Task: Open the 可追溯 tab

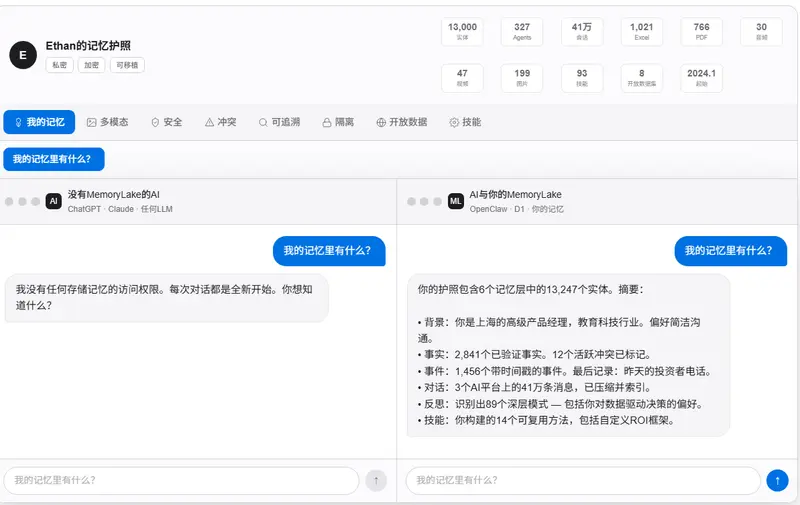Action: (279, 122)
